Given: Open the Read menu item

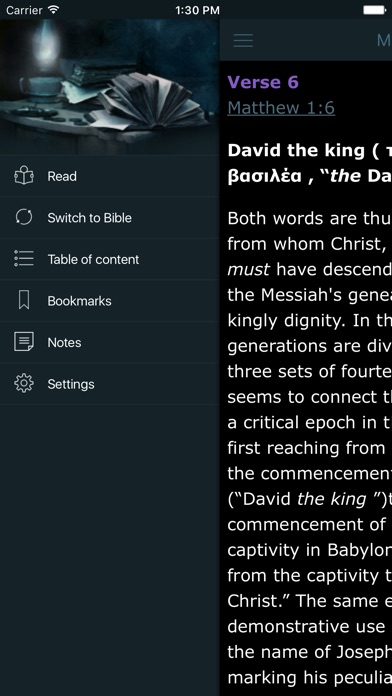Looking at the screenshot, I should (x=110, y=176).
